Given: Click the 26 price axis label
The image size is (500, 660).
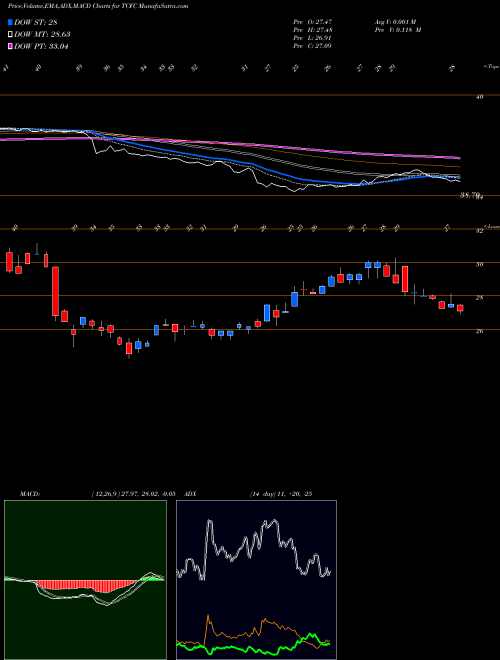Looking at the screenshot, I should tap(480, 331).
